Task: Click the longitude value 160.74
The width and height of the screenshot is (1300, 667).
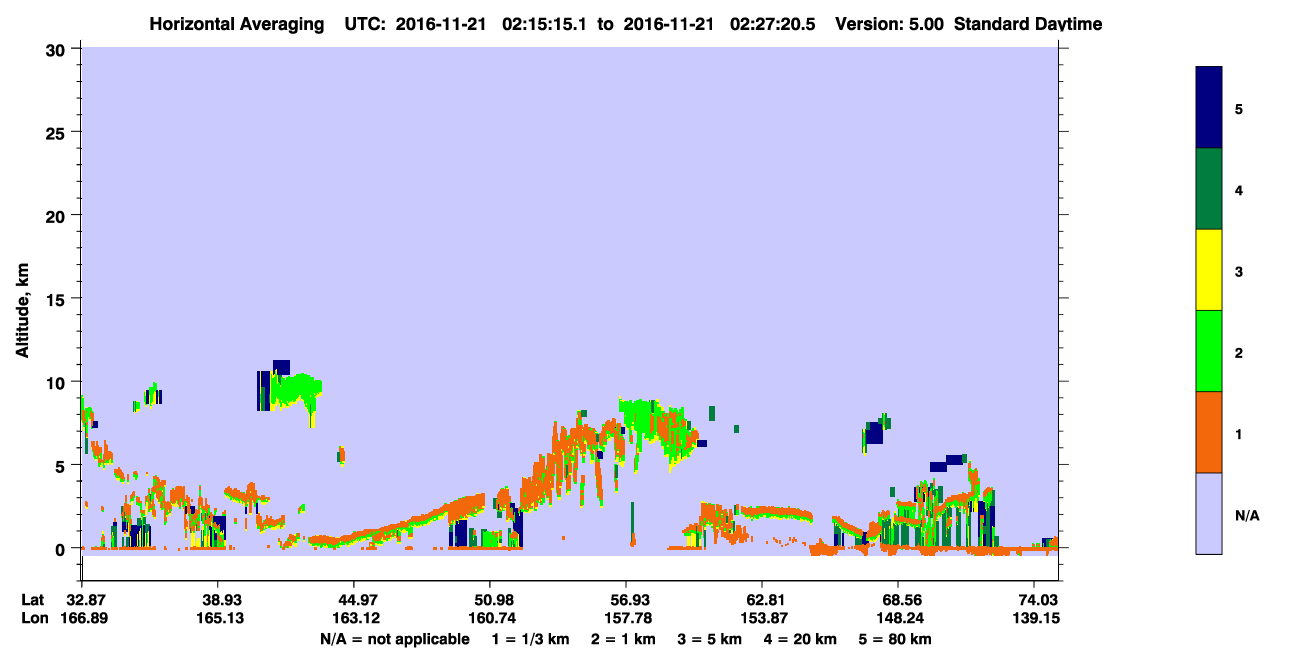Action: [490, 618]
